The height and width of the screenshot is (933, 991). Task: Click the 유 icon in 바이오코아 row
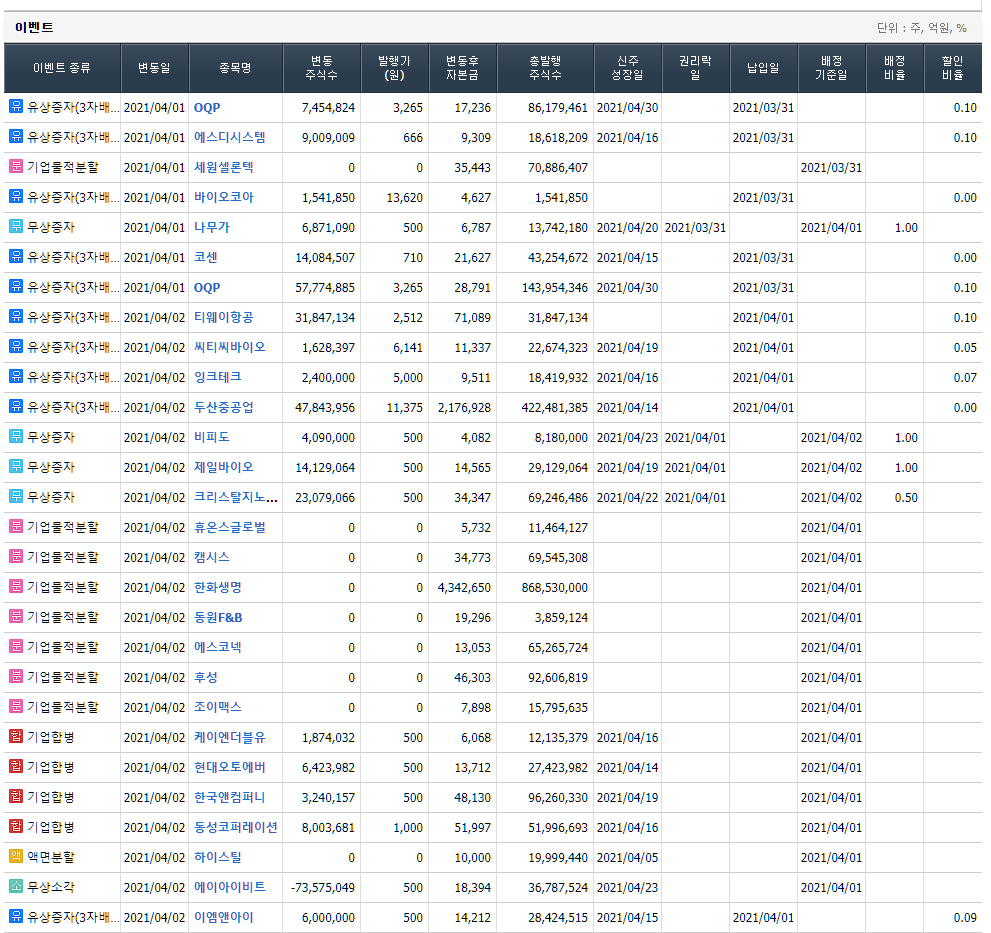pyautogui.click(x=16, y=197)
